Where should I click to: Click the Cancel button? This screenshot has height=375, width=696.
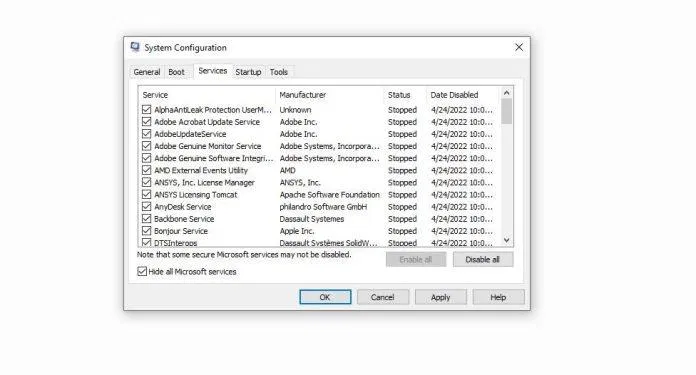coord(383,297)
